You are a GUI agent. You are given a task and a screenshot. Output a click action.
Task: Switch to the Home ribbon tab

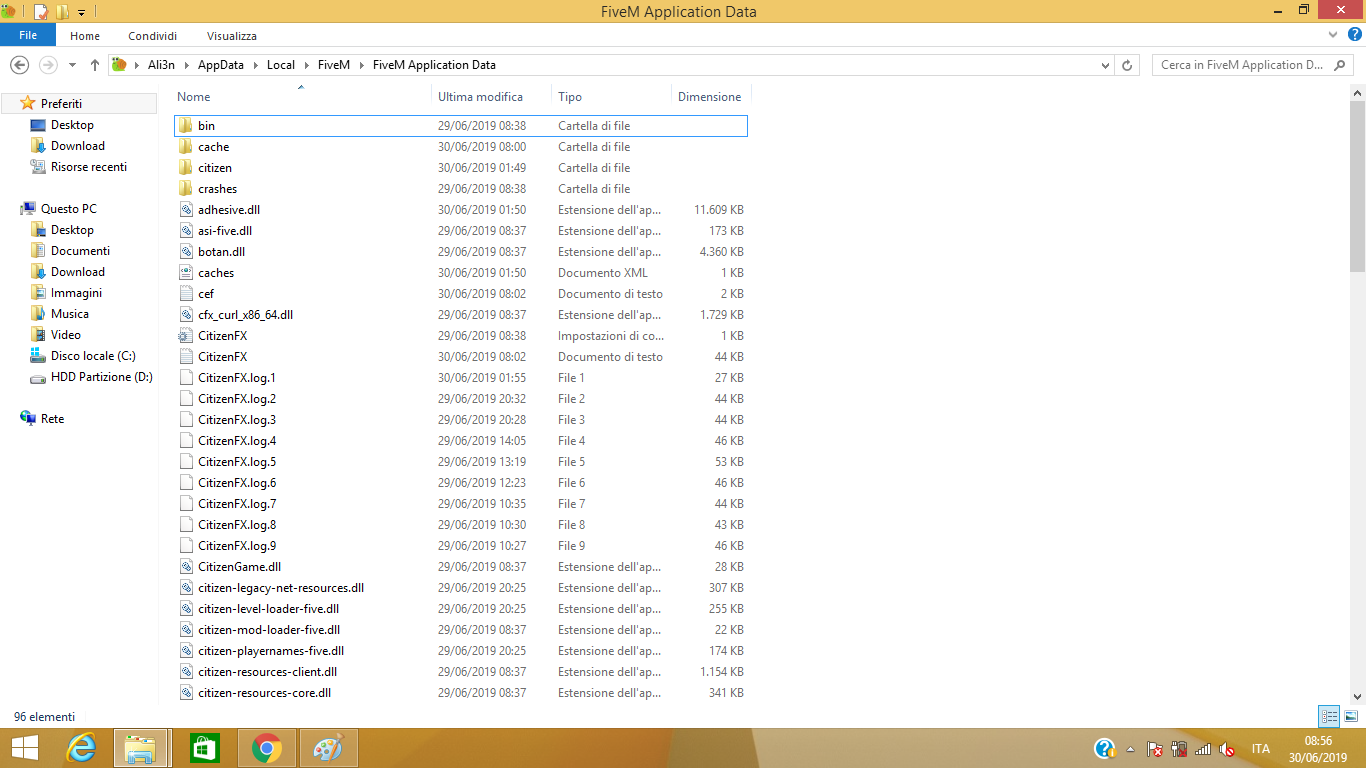[x=85, y=36]
